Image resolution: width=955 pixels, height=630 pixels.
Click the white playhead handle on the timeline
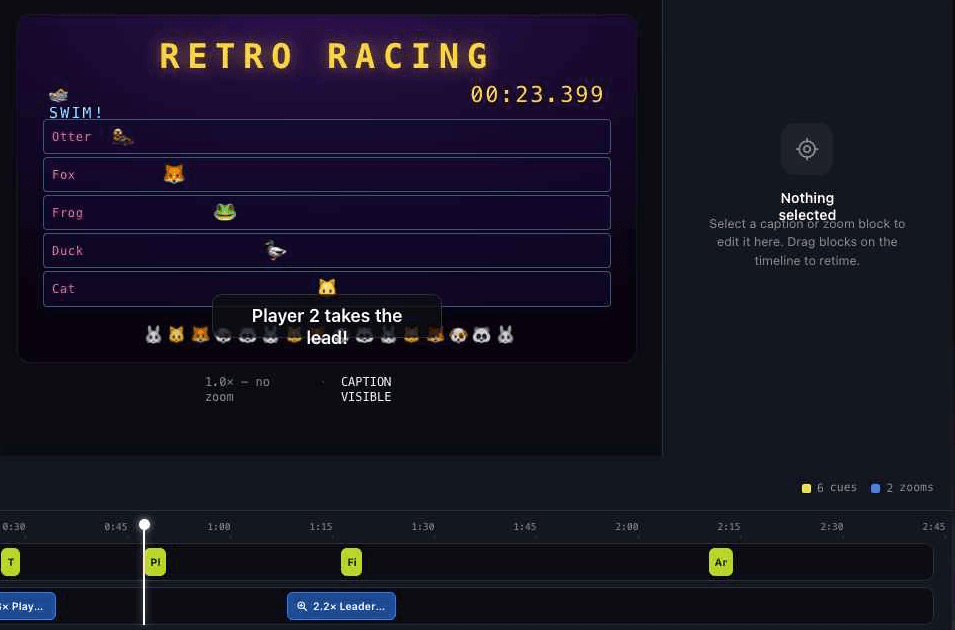click(144, 525)
